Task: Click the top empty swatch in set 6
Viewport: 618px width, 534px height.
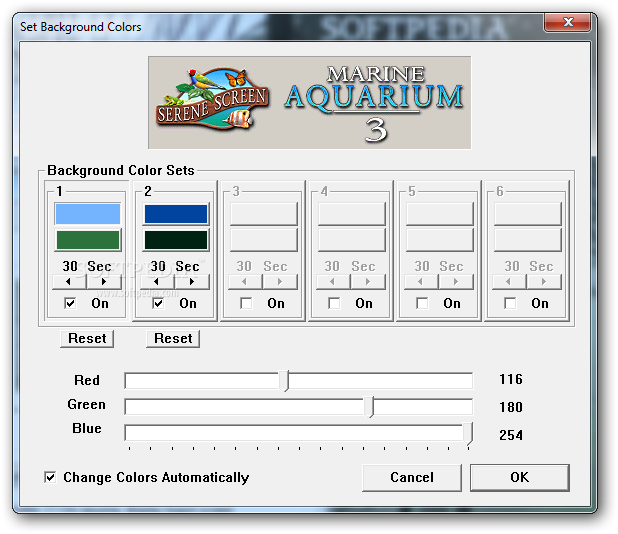Action: pyautogui.click(x=528, y=214)
